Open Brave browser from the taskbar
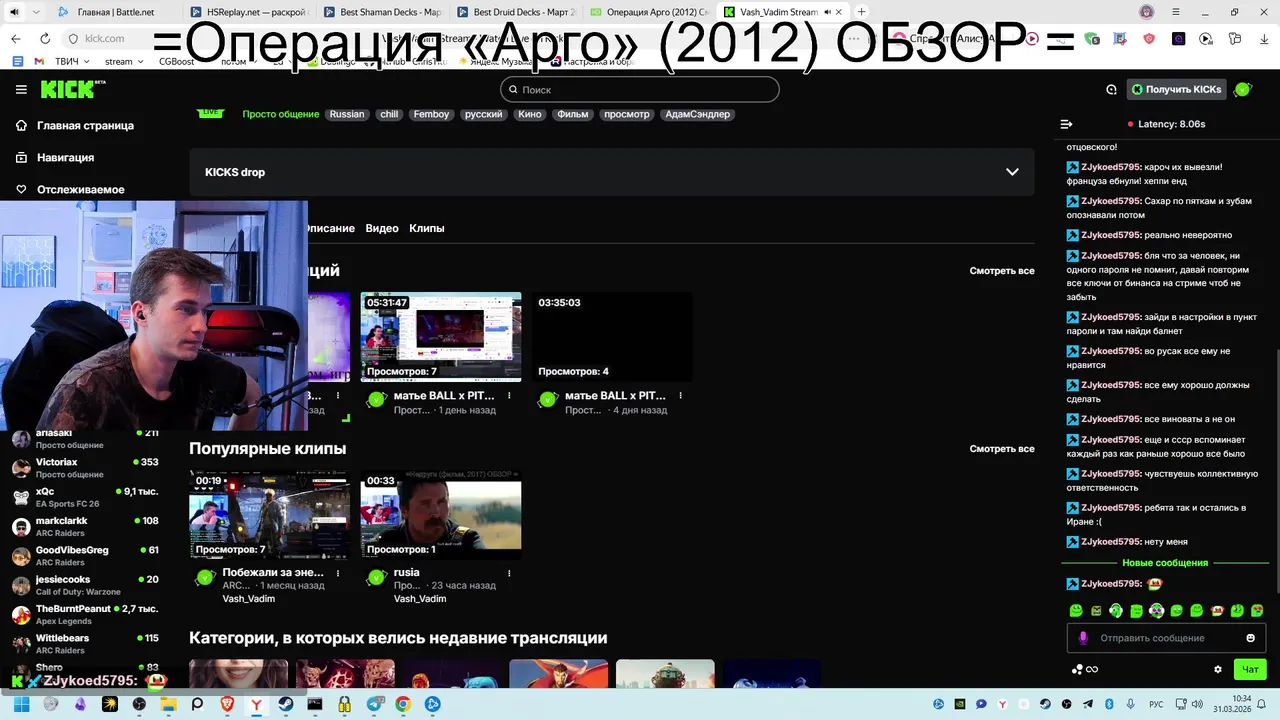This screenshot has width=1280, height=720. pyautogui.click(x=227, y=704)
